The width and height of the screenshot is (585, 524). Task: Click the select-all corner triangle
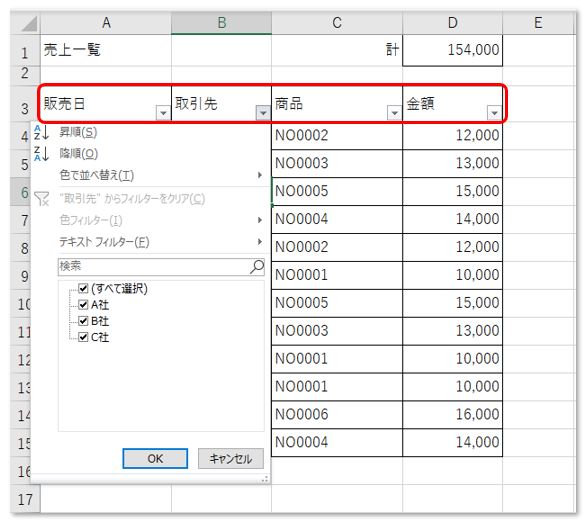[x=29, y=23]
